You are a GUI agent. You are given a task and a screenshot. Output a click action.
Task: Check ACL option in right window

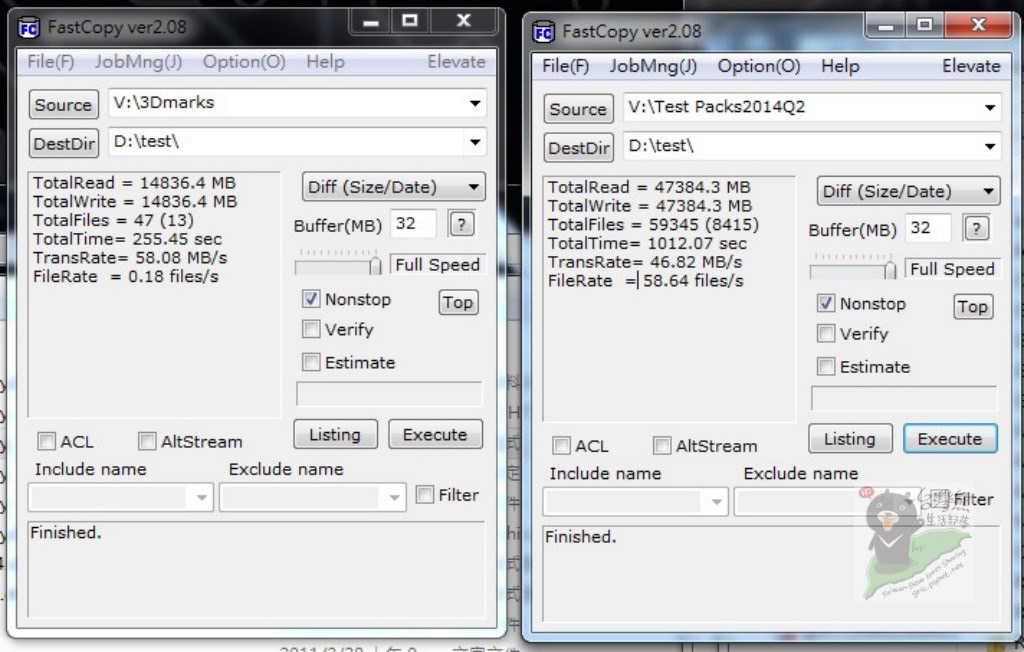pos(561,446)
